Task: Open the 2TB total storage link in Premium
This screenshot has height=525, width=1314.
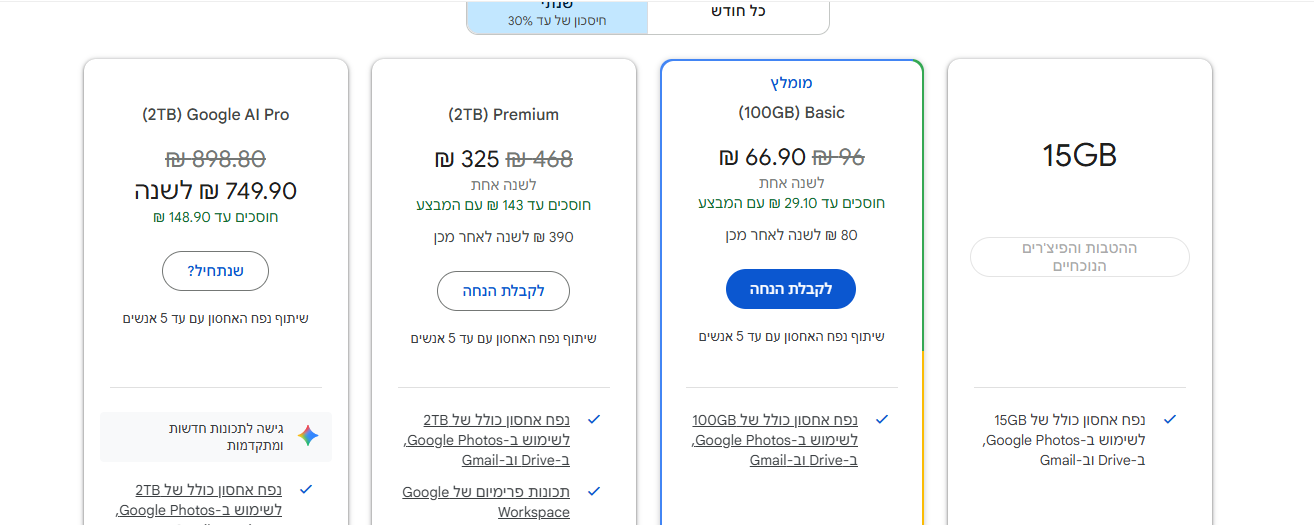Action: point(487,439)
